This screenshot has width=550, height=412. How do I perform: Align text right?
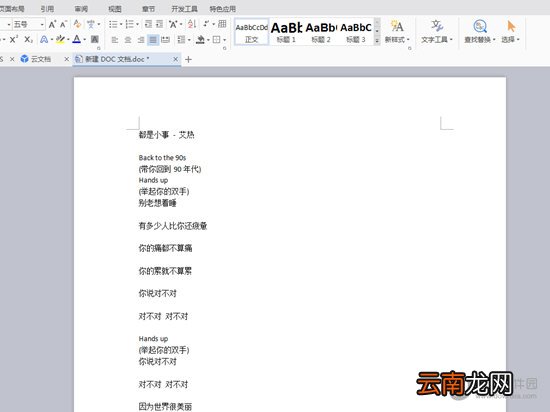coord(141,40)
